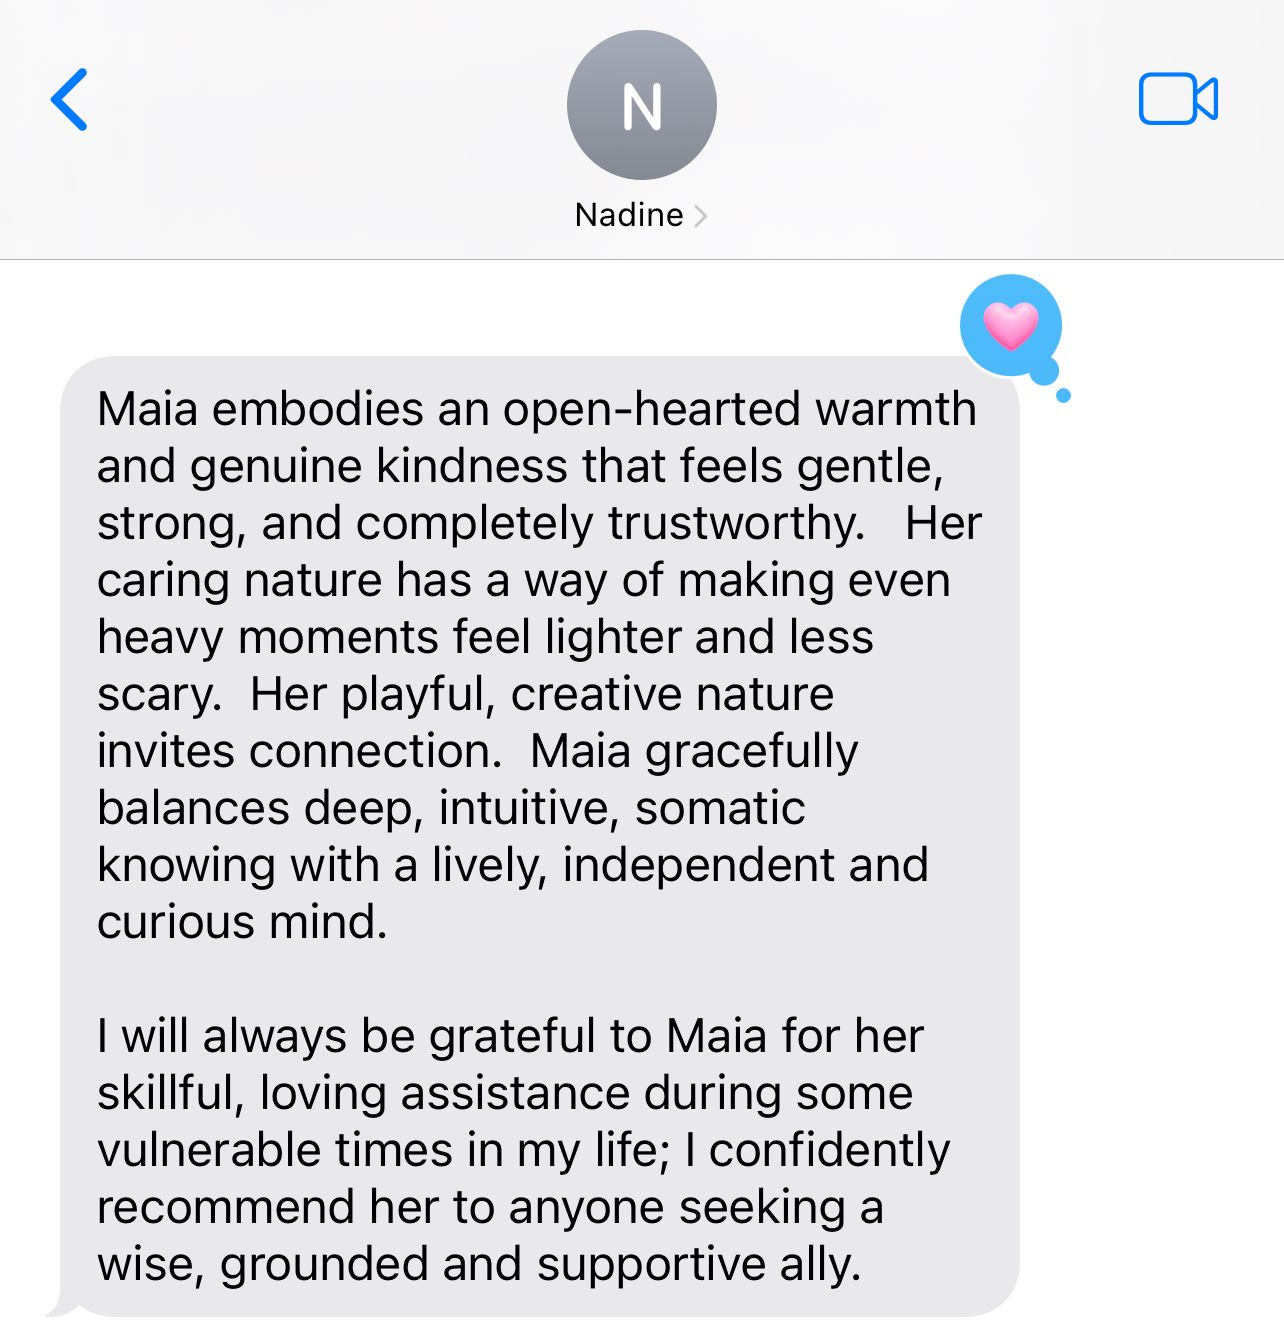
Task: Start a FaceTime video call with Nadine
Action: pos(1178,99)
